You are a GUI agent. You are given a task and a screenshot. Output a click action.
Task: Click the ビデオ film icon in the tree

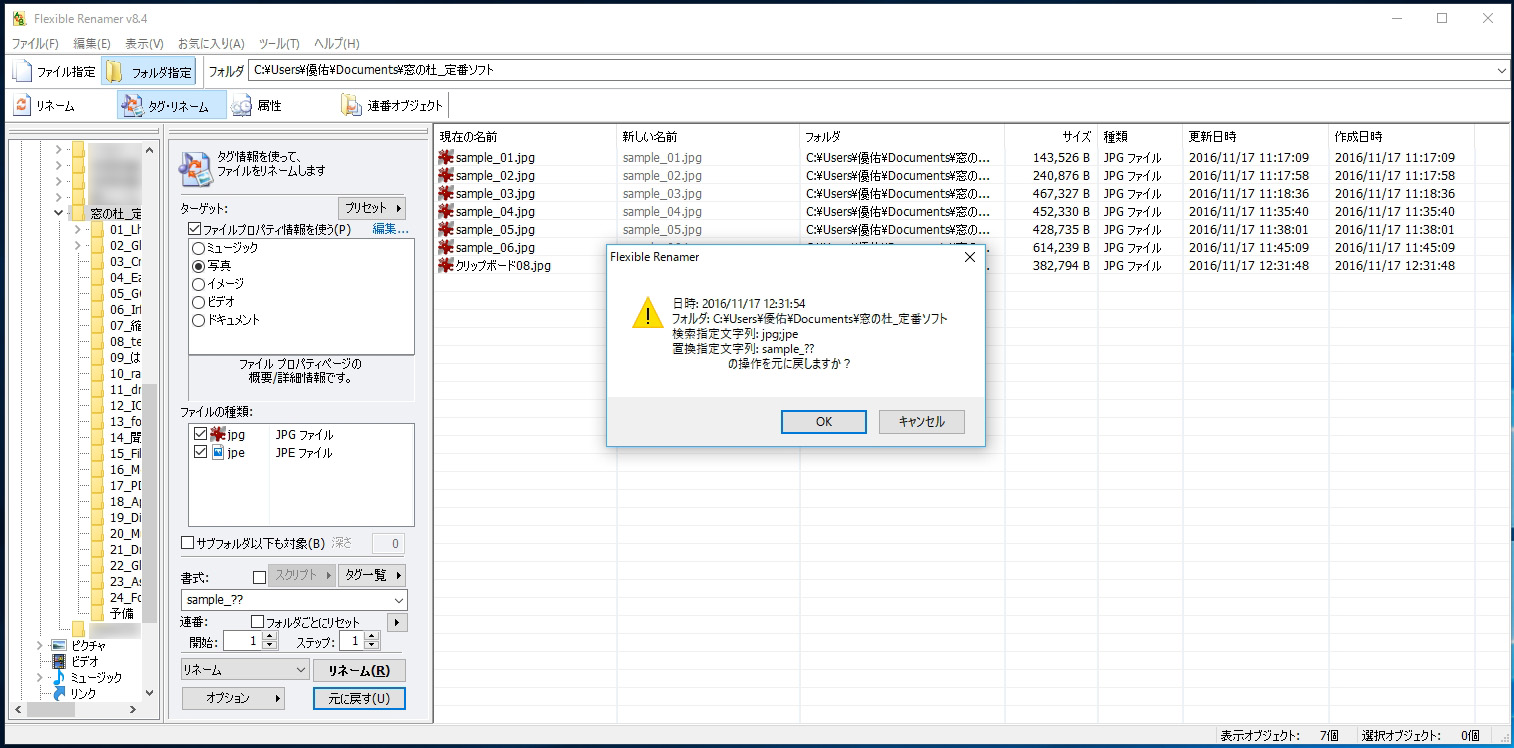coord(59,662)
